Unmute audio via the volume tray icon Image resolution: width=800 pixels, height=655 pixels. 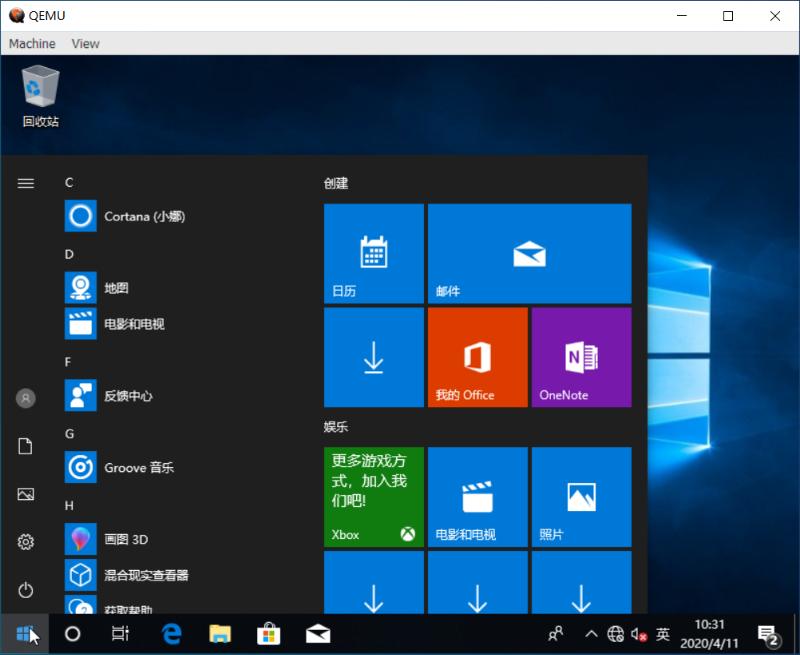coord(638,633)
